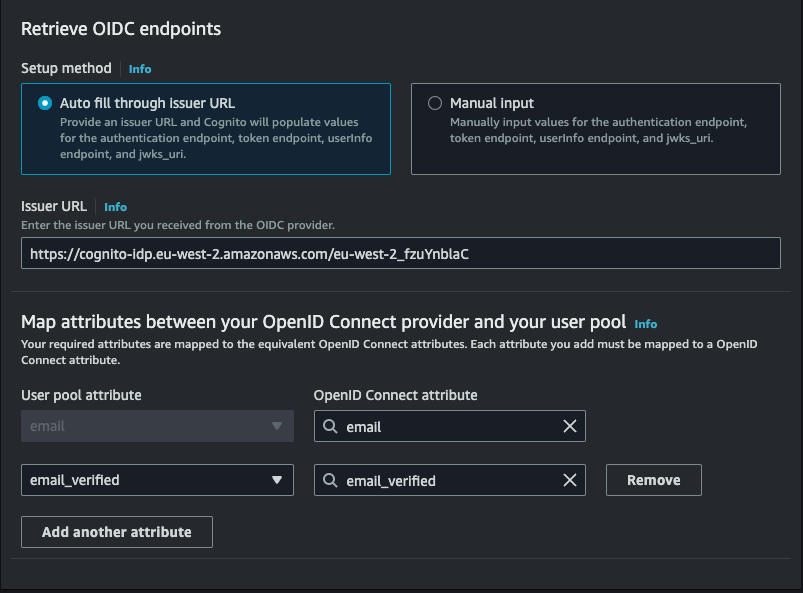Clear the email OpenID Connect attribute search
Screen dimensions: 803x593
click(570, 426)
